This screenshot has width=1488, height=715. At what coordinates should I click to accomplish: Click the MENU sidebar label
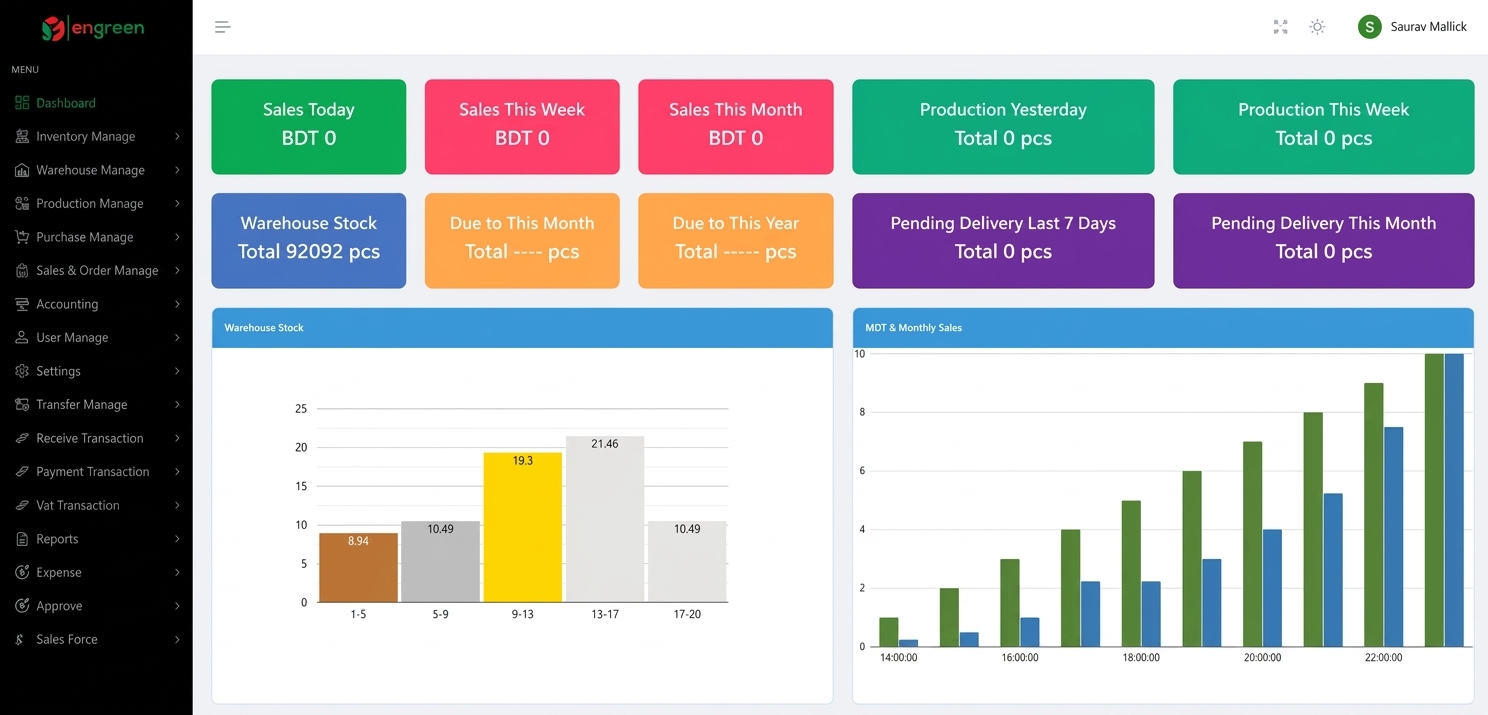pos(25,70)
